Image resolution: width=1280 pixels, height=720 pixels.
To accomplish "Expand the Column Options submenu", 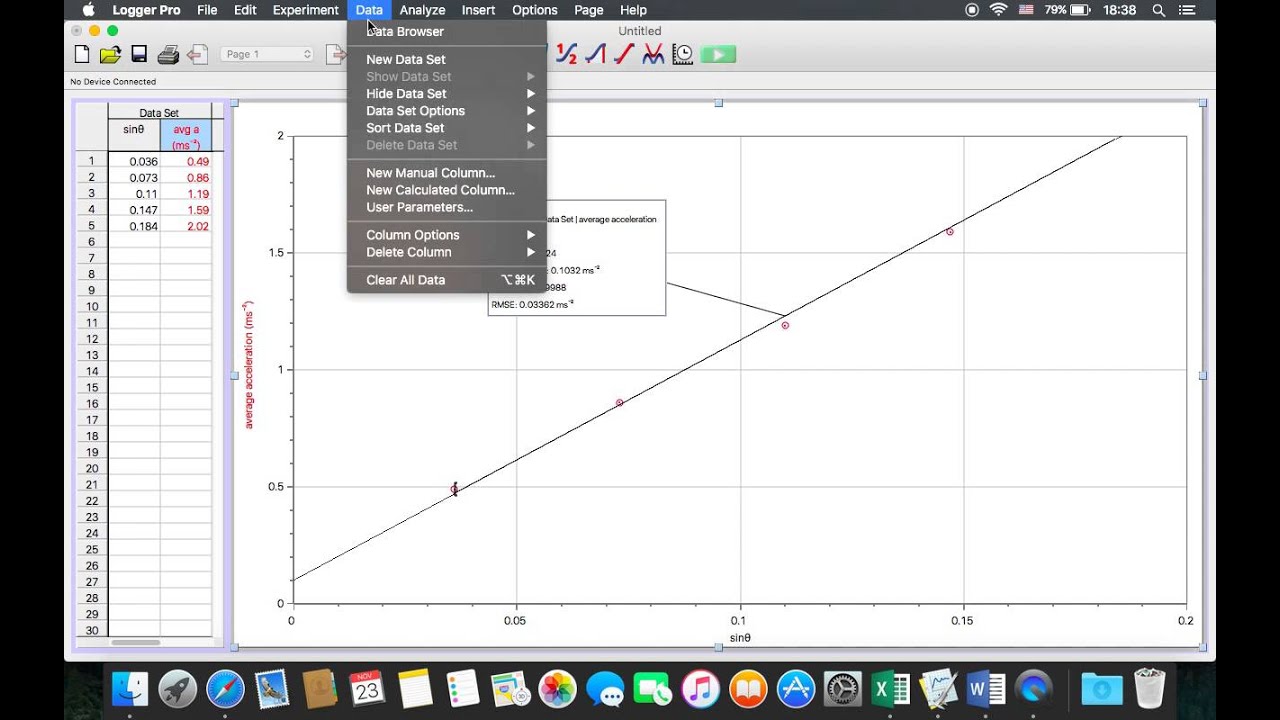I will click(x=446, y=235).
